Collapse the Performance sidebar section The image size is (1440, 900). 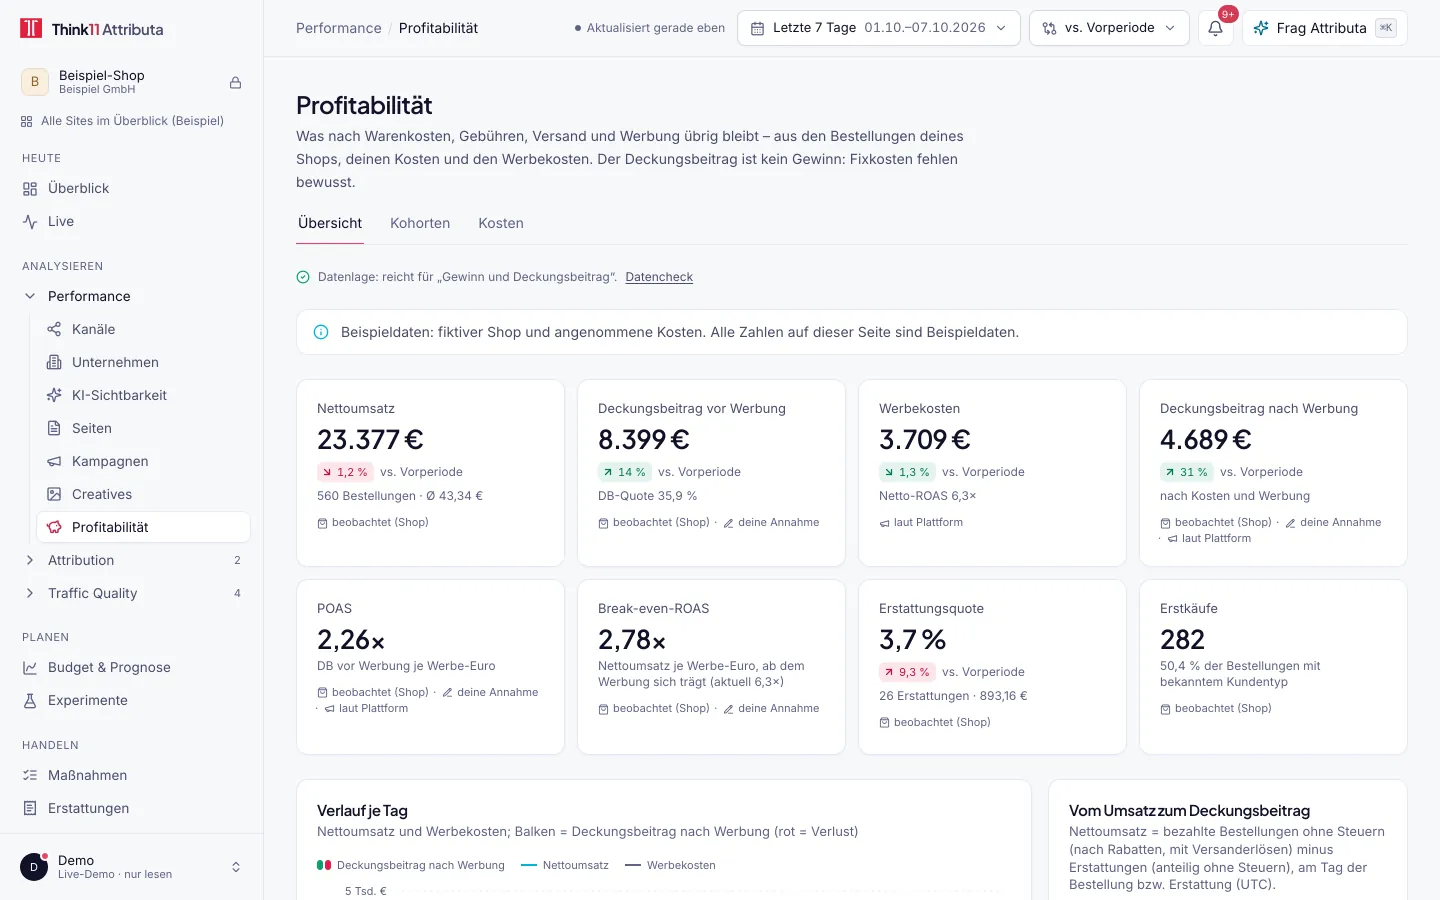coord(30,296)
